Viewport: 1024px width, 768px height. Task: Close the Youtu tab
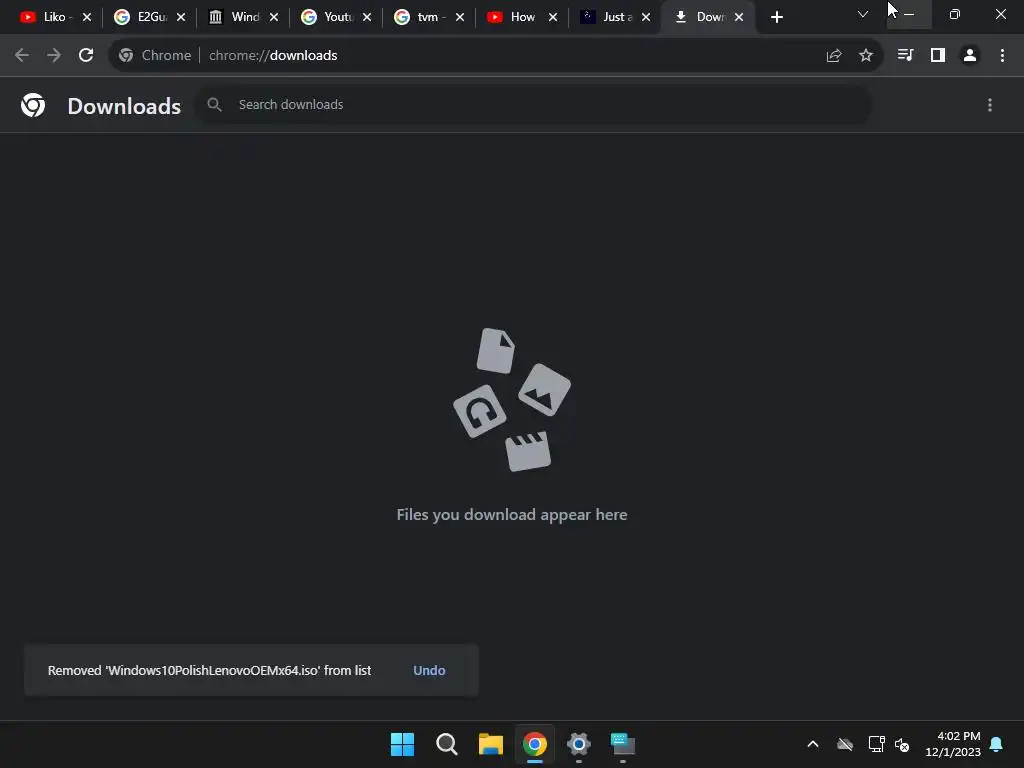pyautogui.click(x=367, y=17)
